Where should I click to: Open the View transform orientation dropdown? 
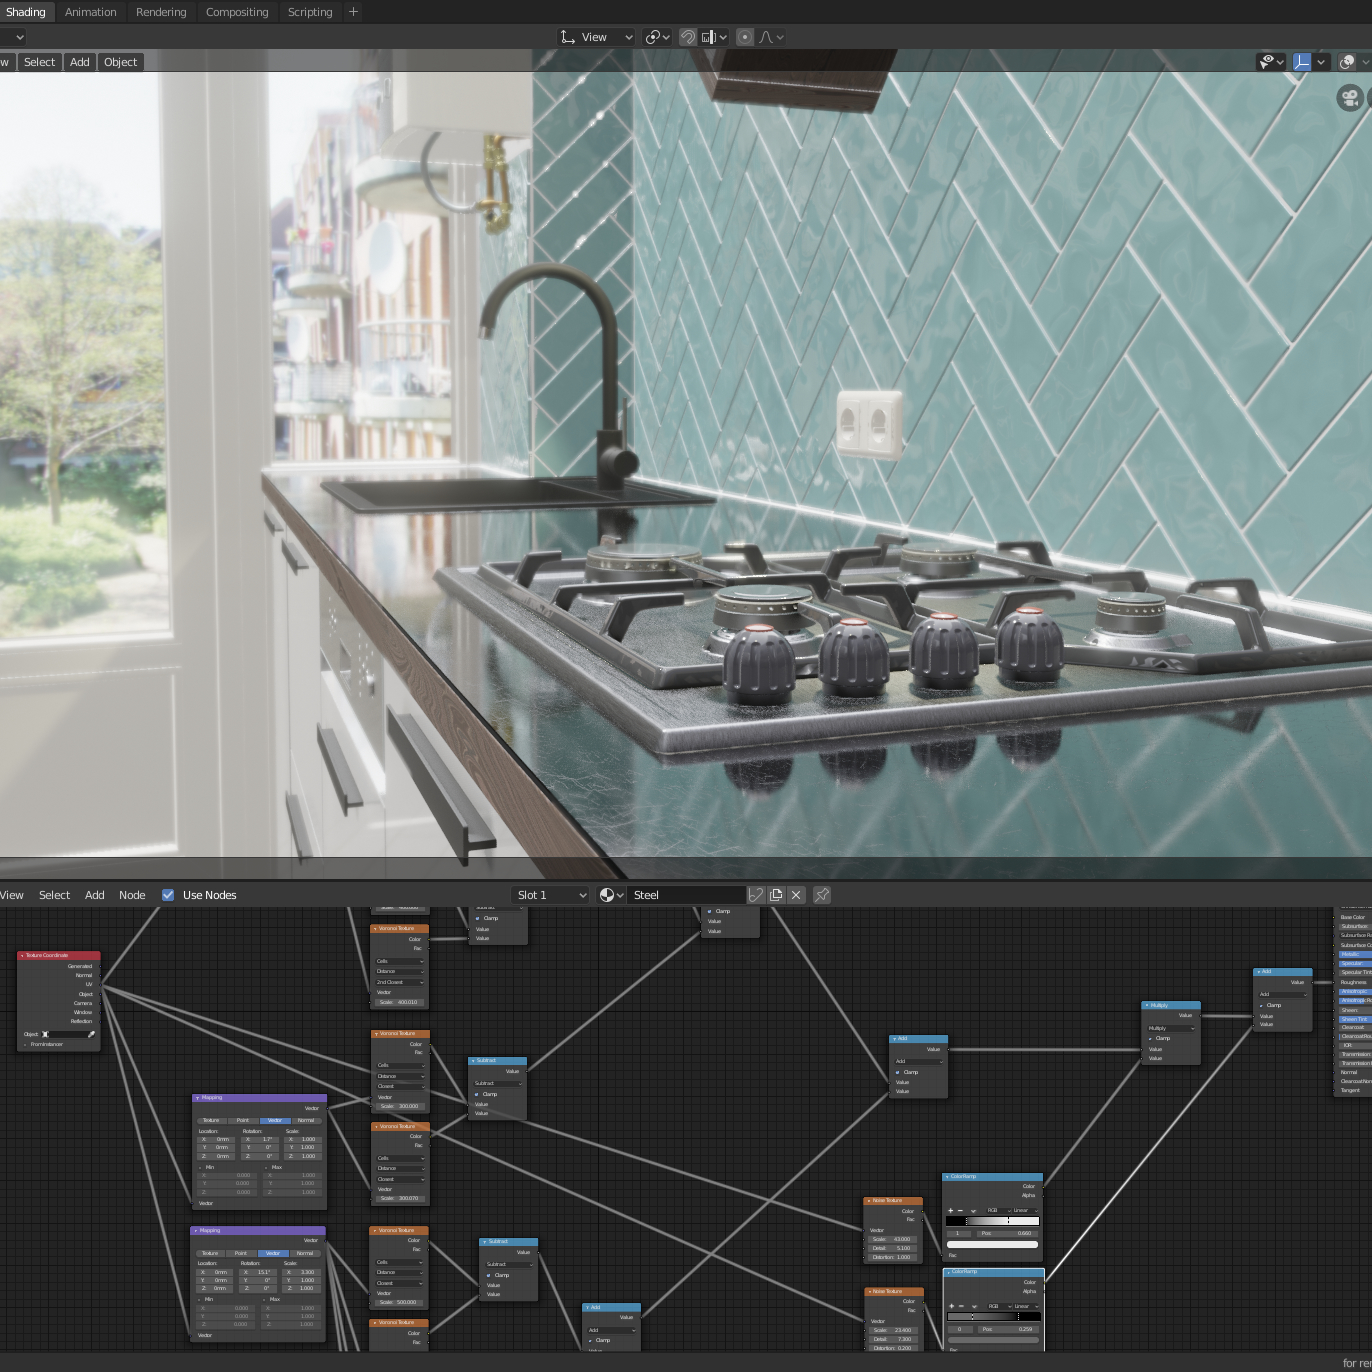click(597, 37)
